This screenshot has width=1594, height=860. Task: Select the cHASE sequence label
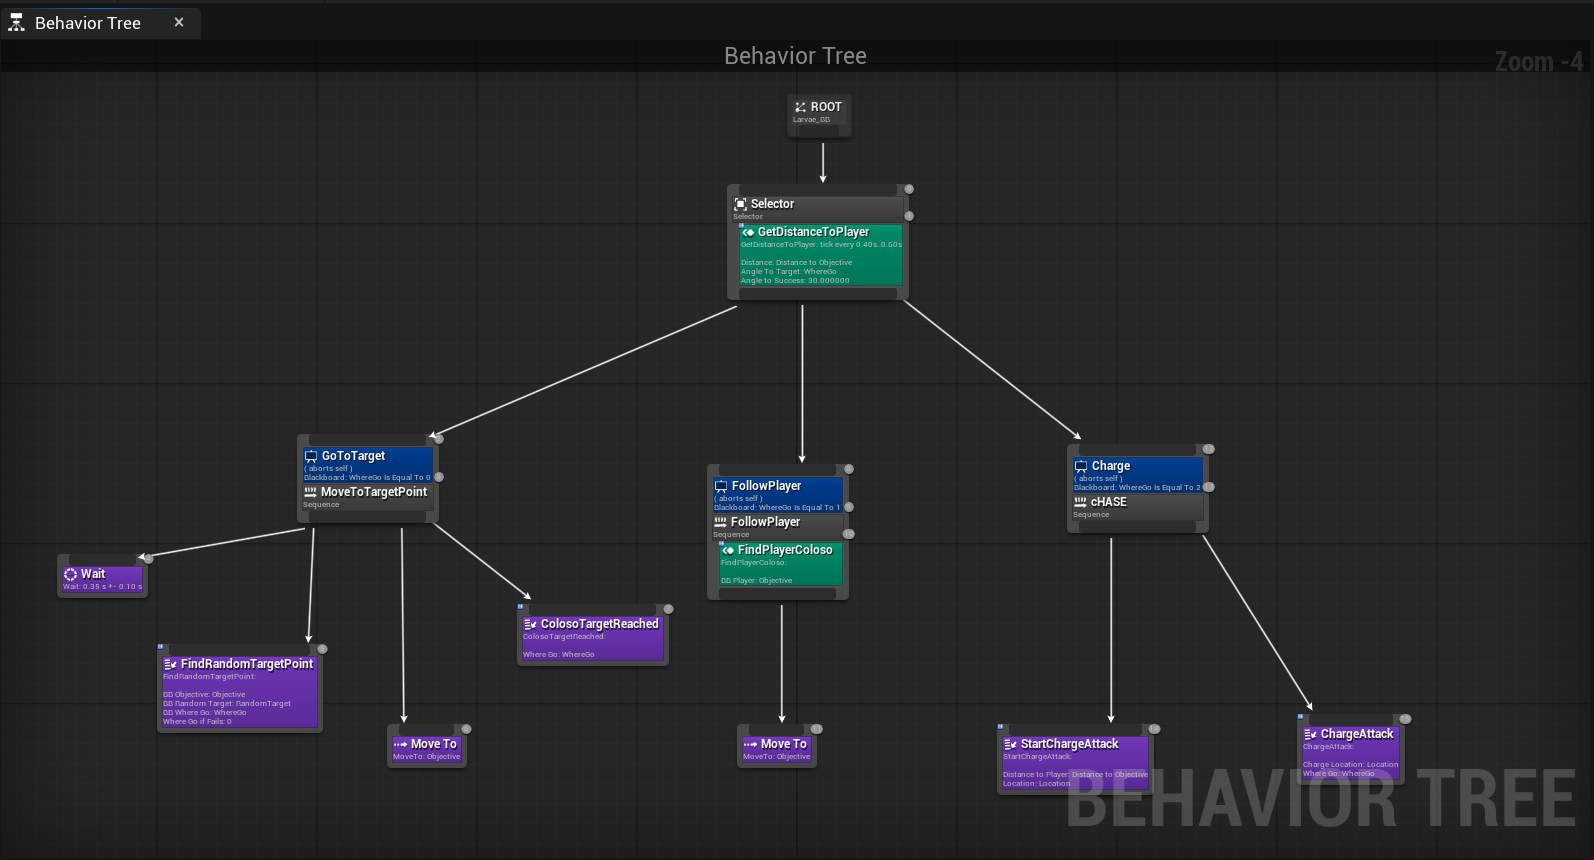pyautogui.click(x=1108, y=502)
